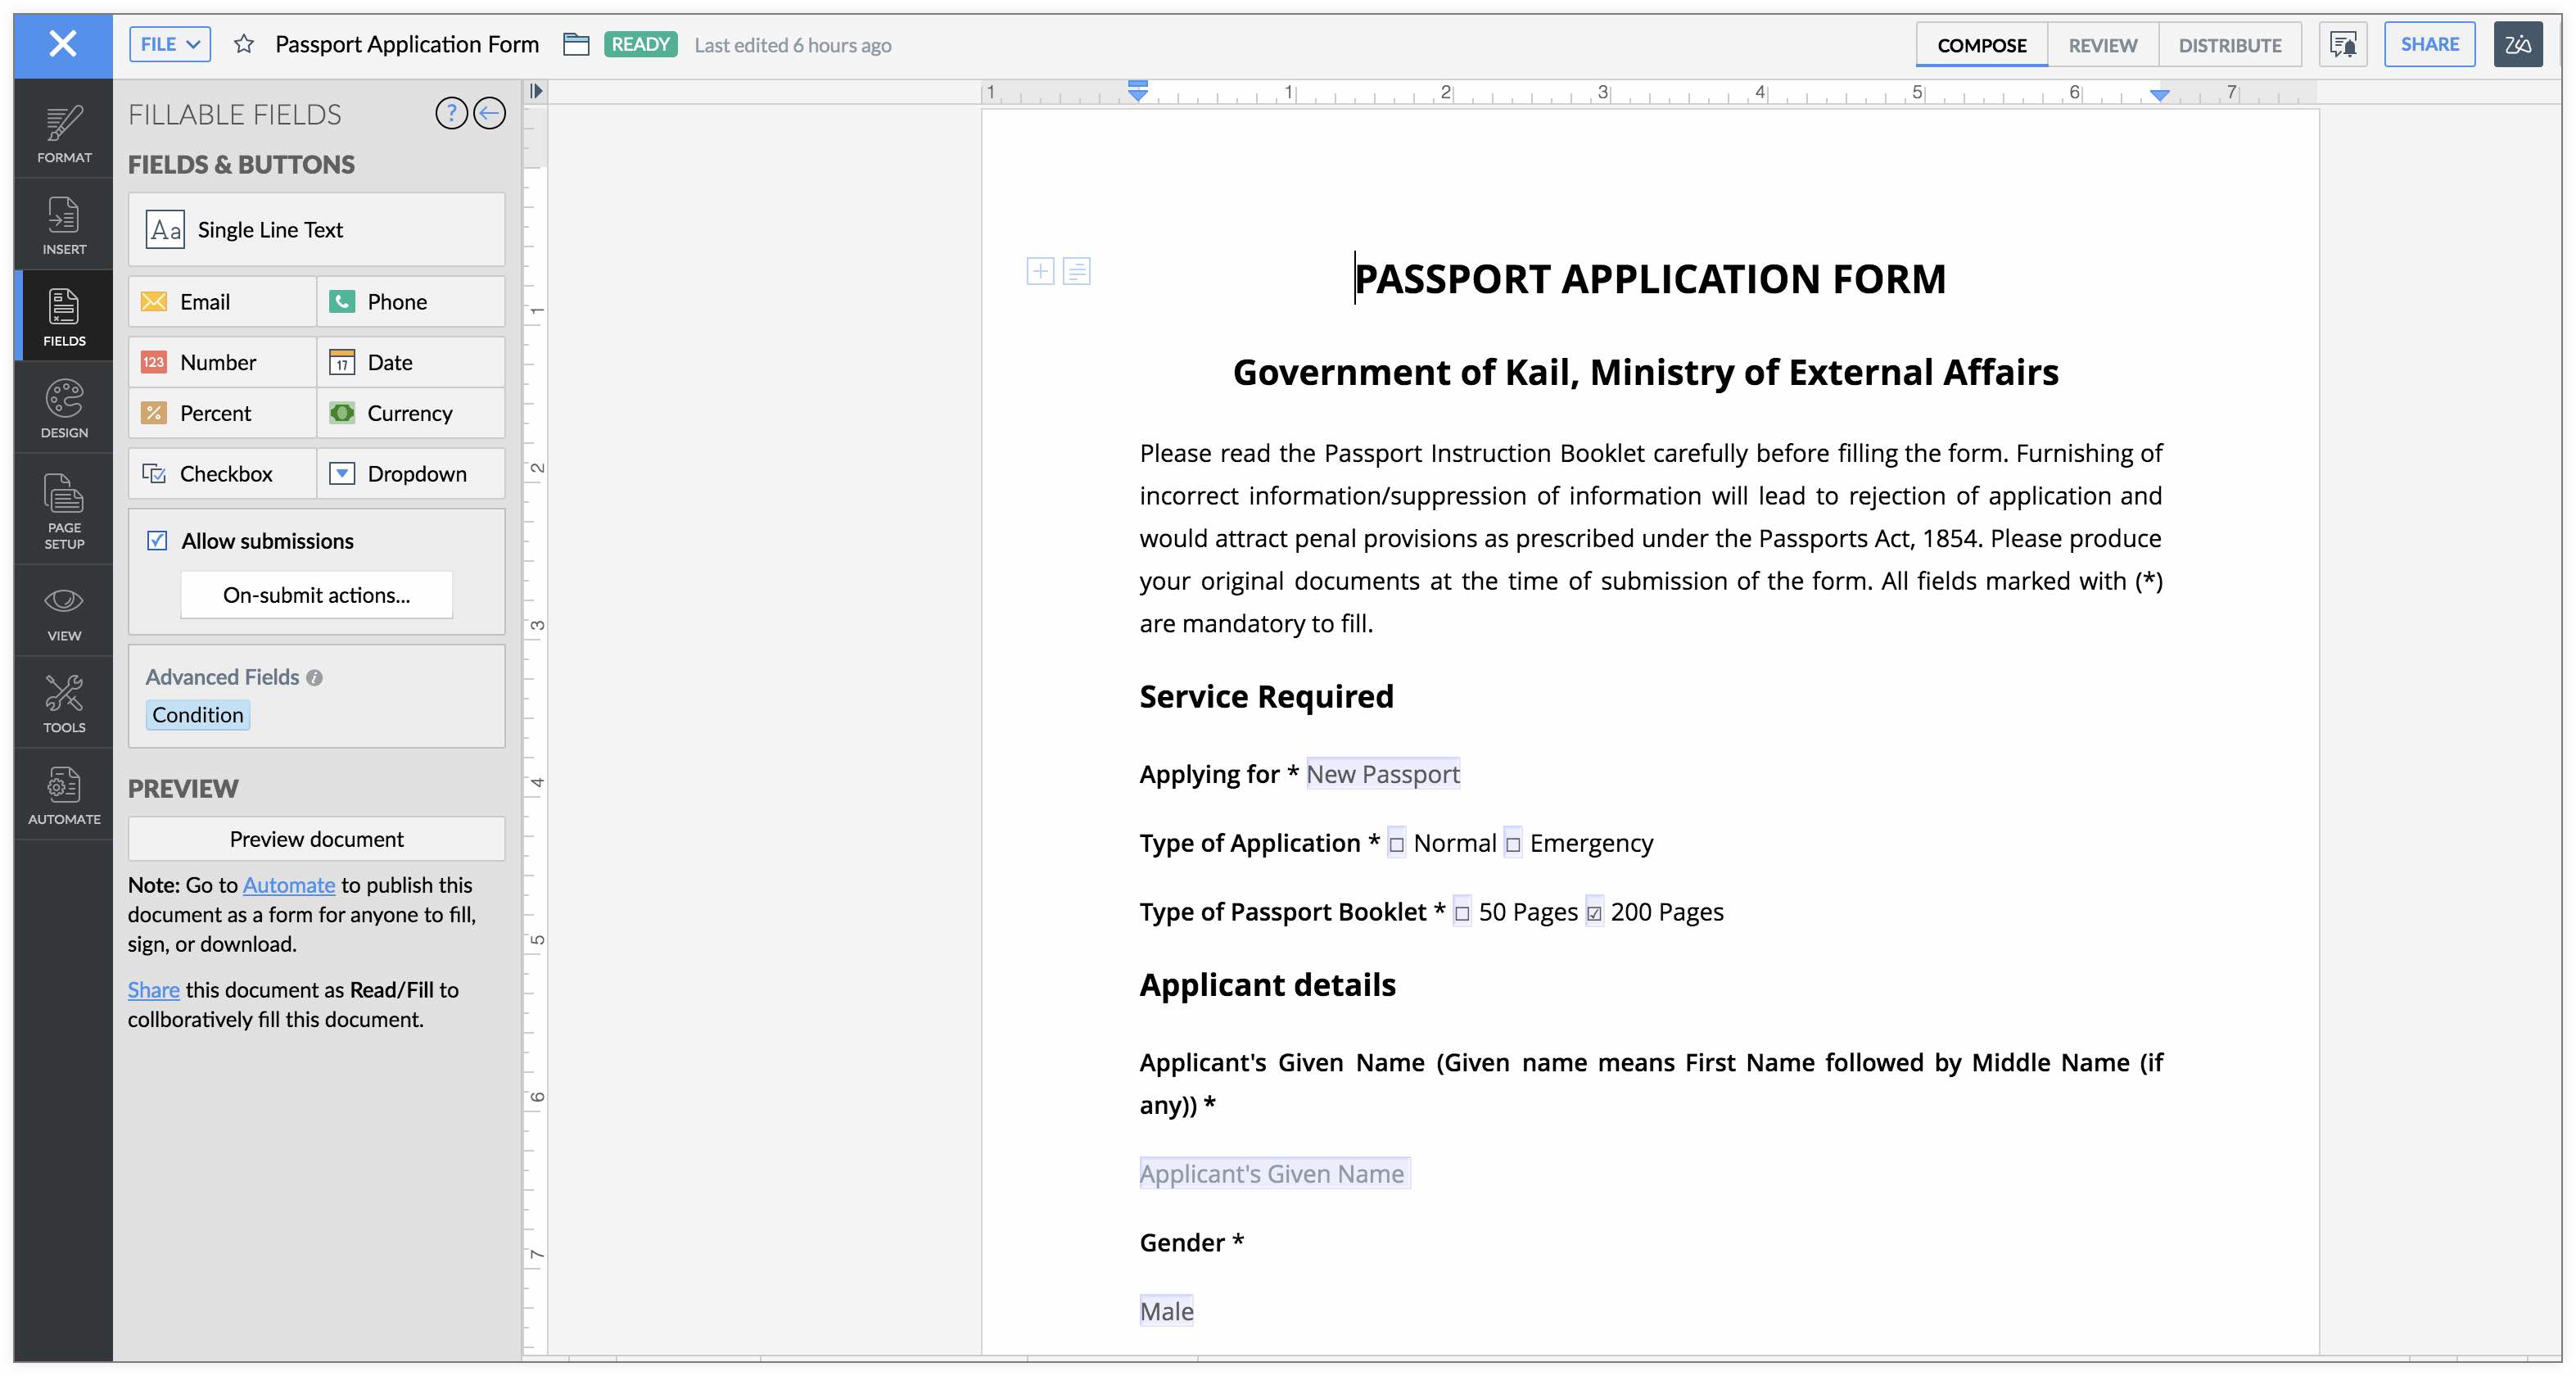Image resolution: width=2576 pixels, height=1376 pixels.
Task: Switch to the COMPOSE tab
Action: tap(1981, 45)
